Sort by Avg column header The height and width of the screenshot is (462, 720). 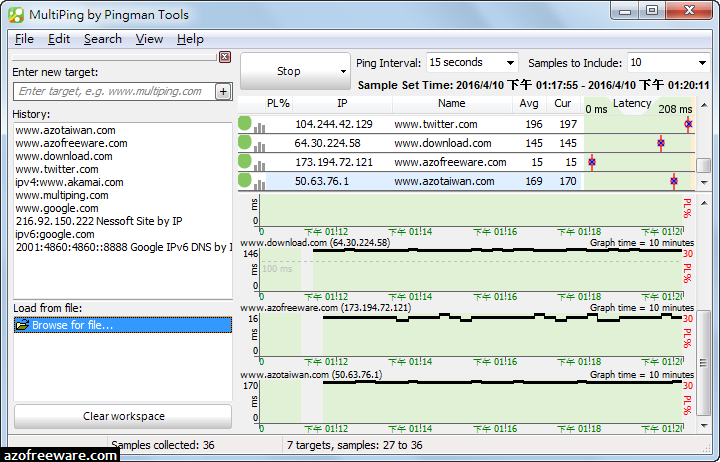pyautogui.click(x=529, y=104)
